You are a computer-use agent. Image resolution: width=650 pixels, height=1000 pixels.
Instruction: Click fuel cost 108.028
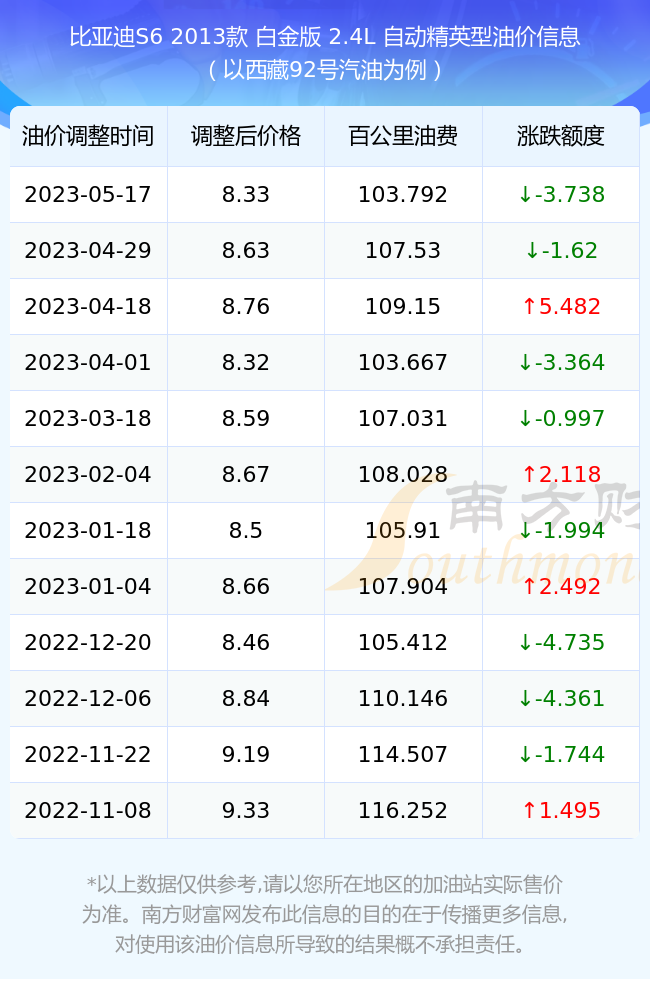[403, 475]
